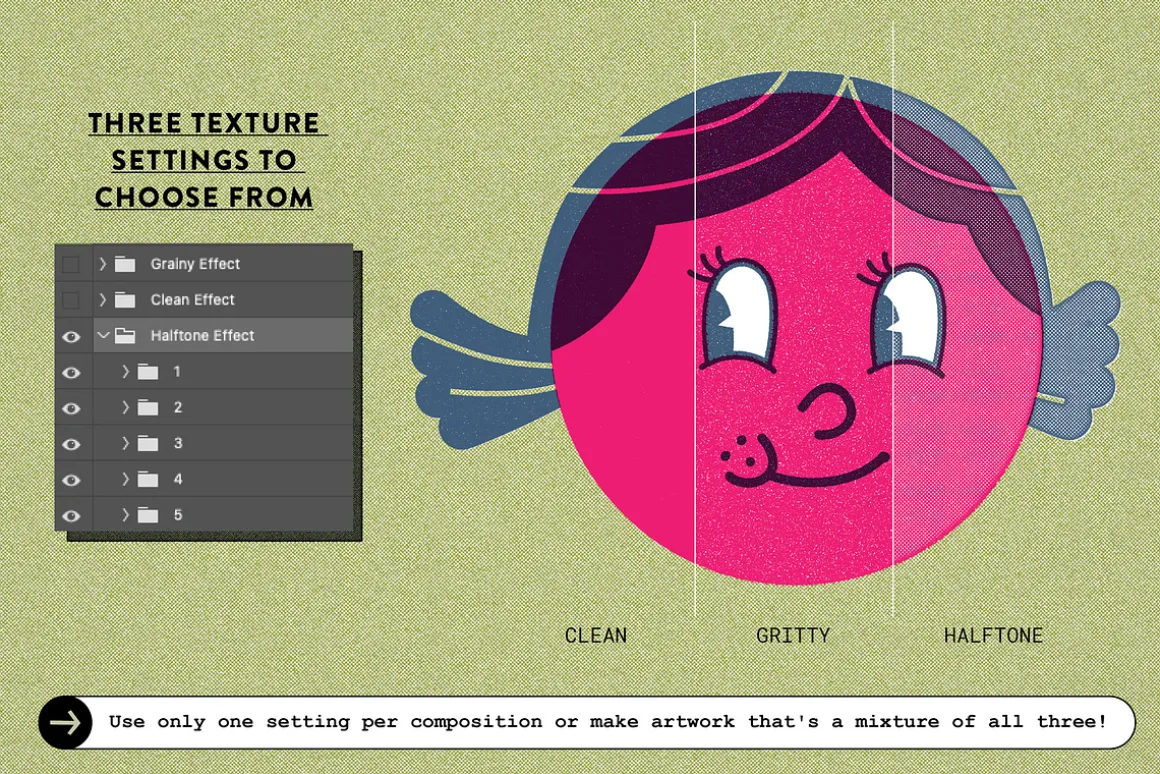Show the Grainy Effect layer group
This screenshot has height=774, width=1160.
pyautogui.click(x=71, y=264)
